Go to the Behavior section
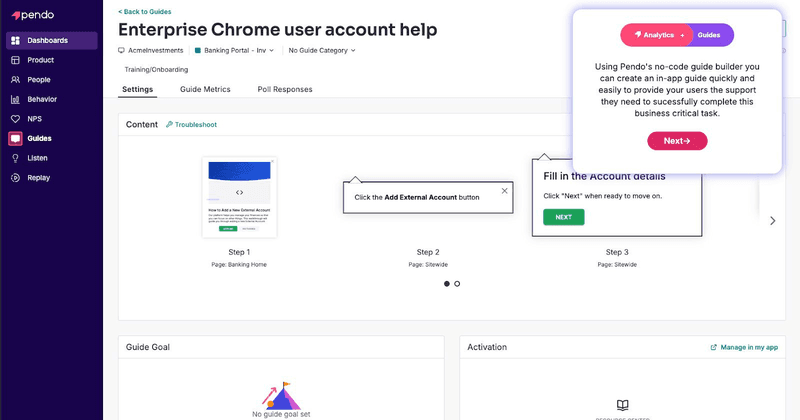This screenshot has width=800, height=420. click(42, 99)
